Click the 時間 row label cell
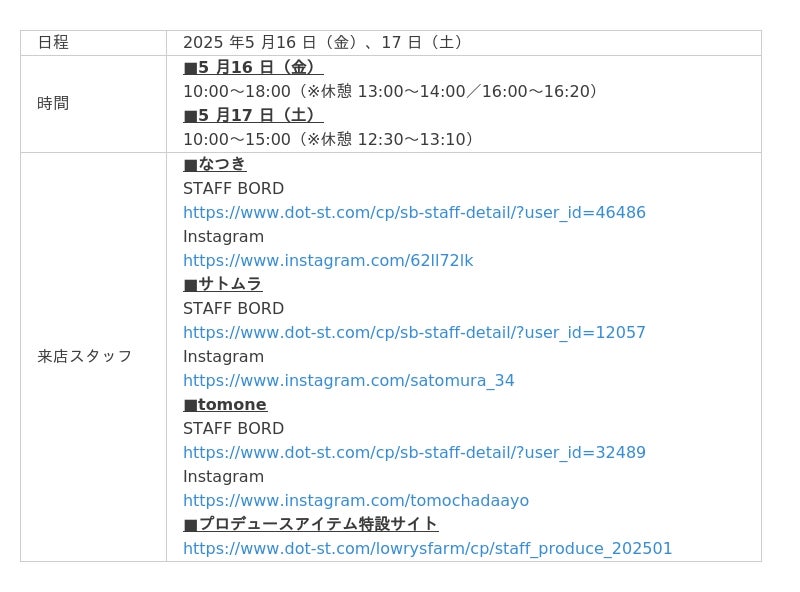The width and height of the screenshot is (800, 592). [x=93, y=104]
